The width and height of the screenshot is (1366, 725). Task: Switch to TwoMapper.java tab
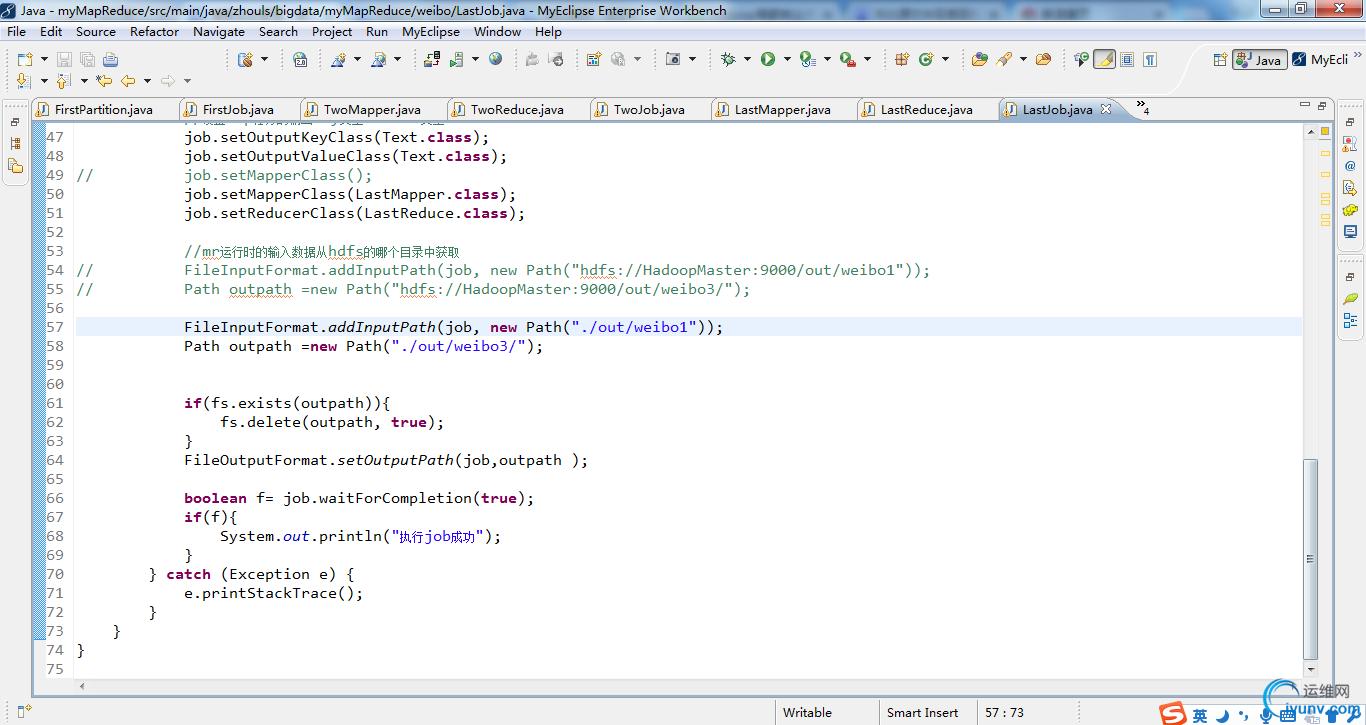point(372,110)
